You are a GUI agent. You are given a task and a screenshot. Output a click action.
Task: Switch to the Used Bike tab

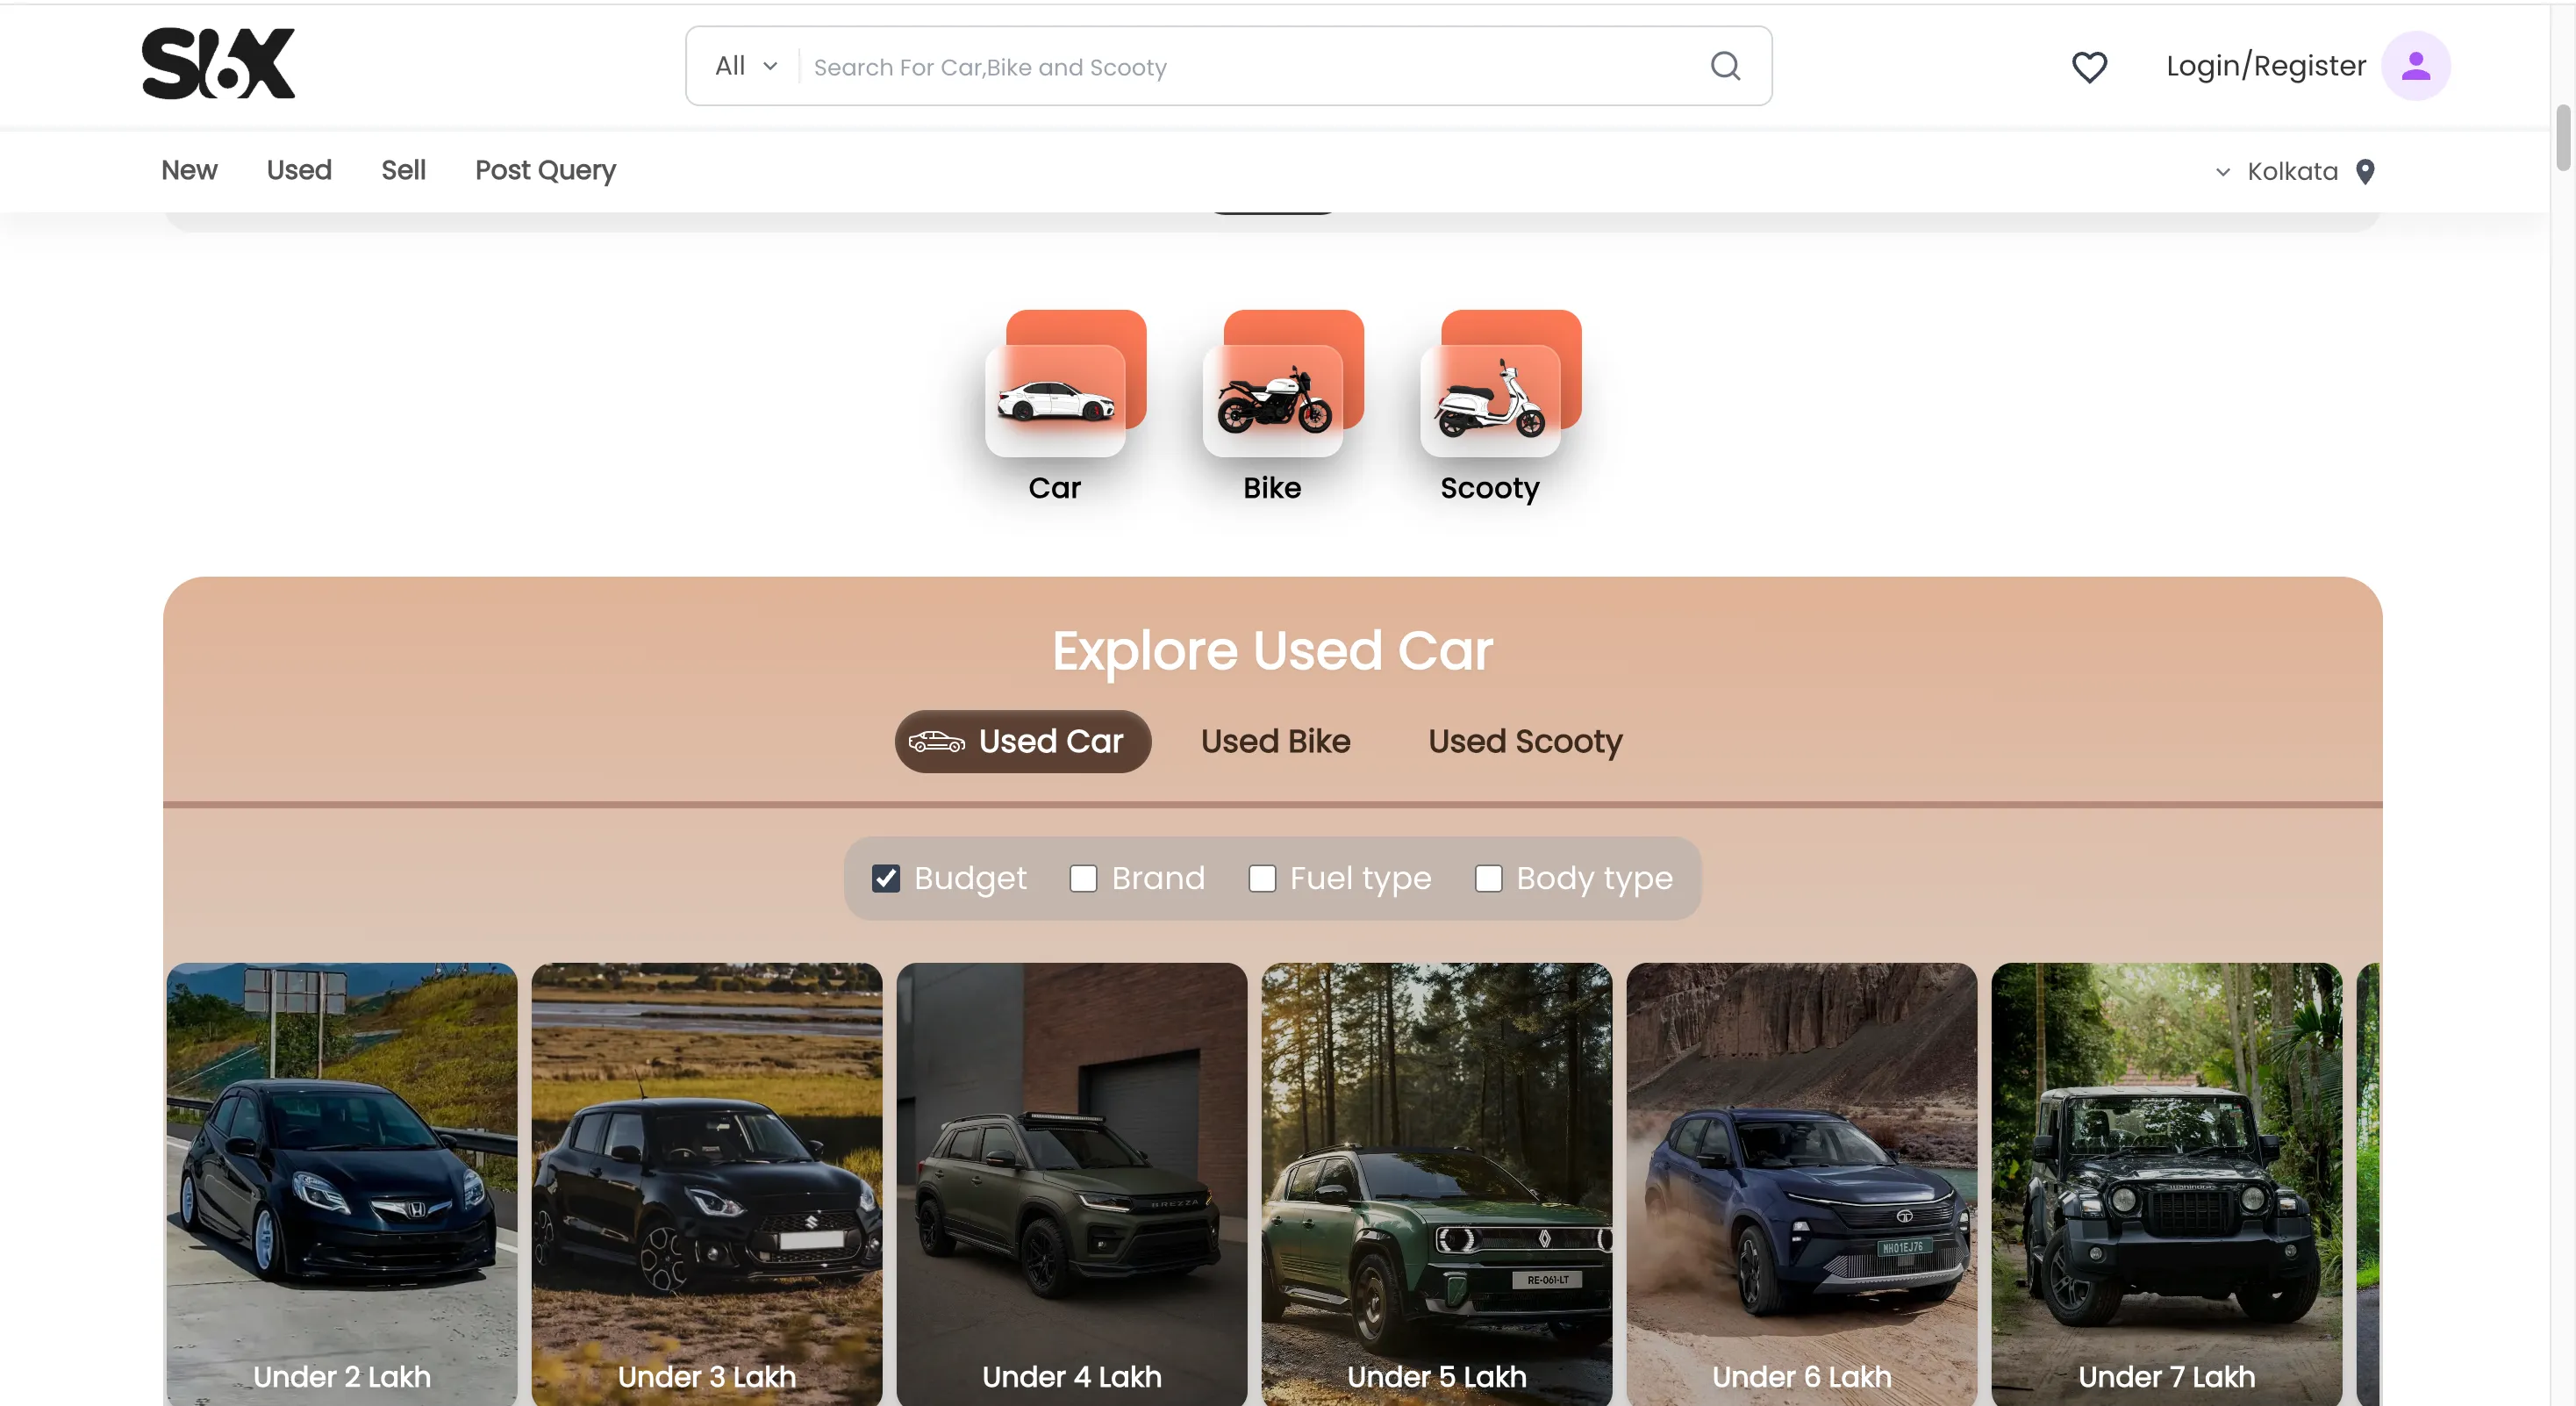pos(1275,741)
